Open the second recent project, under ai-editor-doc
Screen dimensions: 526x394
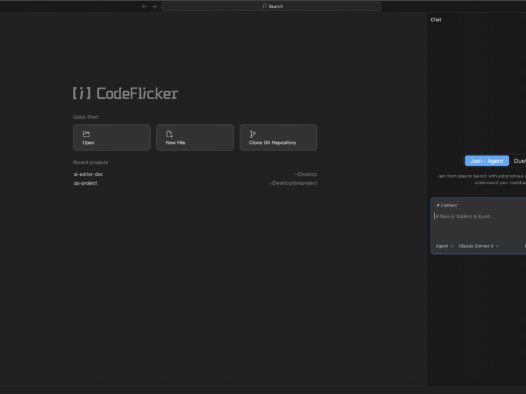[x=86, y=183]
